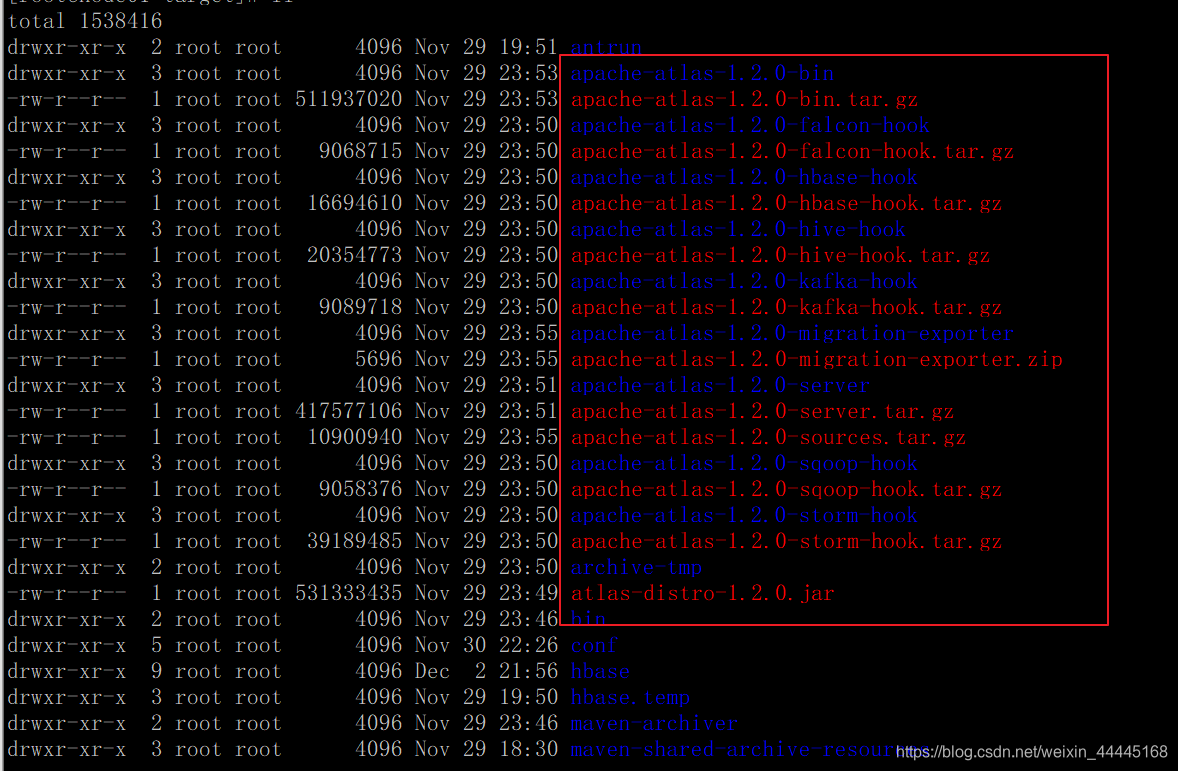Select apache-atlas-1.2.0-sqoop-hook.tar.gz file
Screen dimensions: 1178x771
tap(786, 489)
